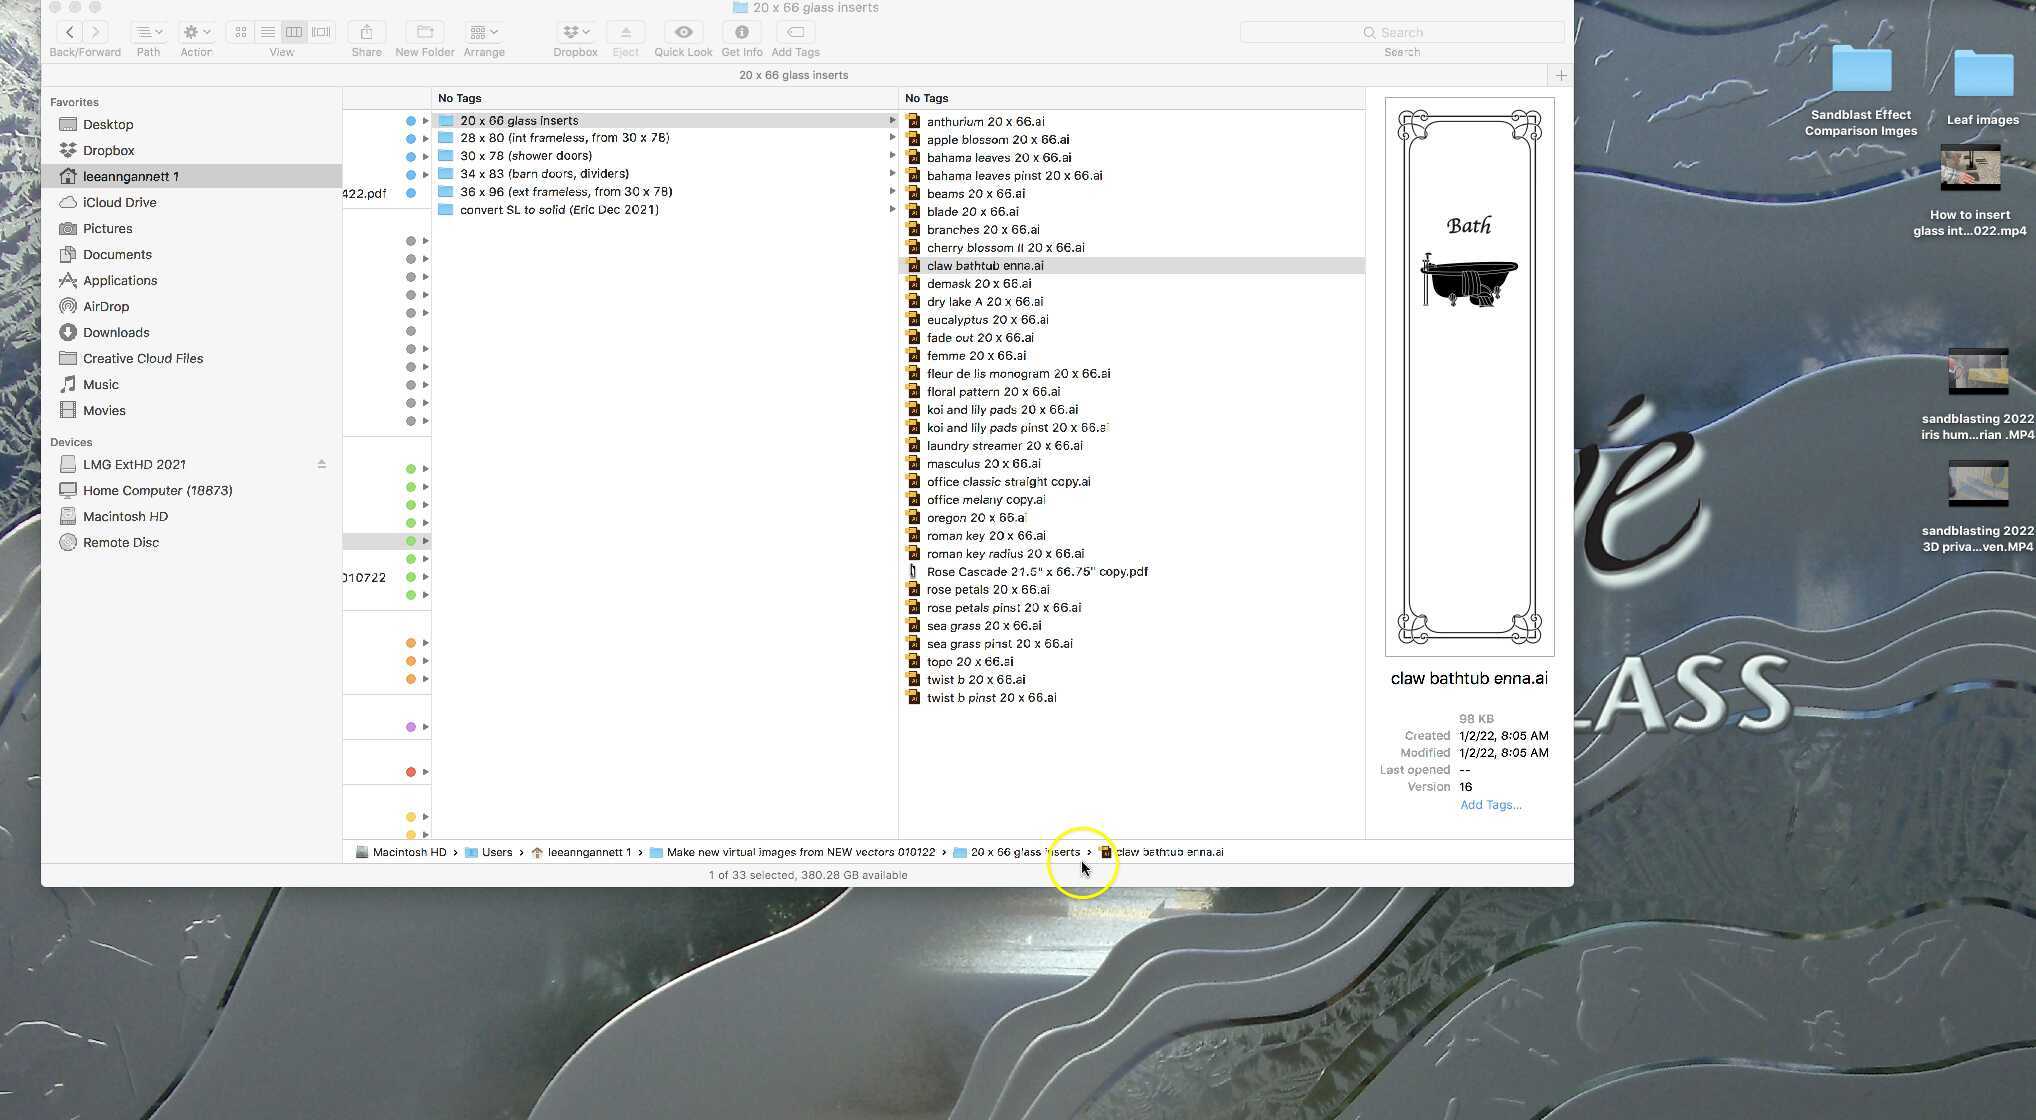Screen dimensions: 2036x1120
Task: Switch to list view mode
Action: tap(267, 32)
